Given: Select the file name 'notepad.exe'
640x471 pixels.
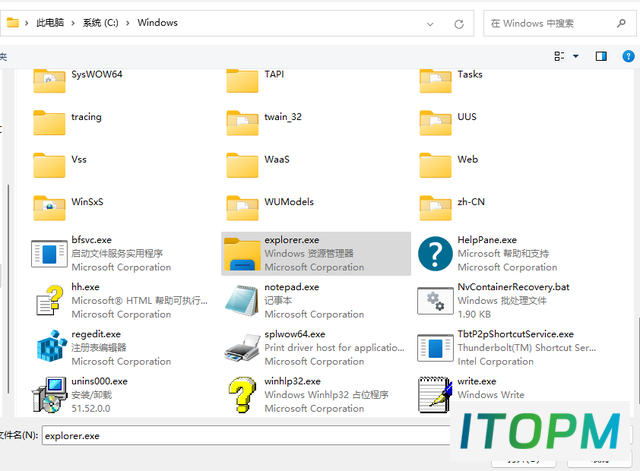Looking at the screenshot, I should [x=292, y=287].
